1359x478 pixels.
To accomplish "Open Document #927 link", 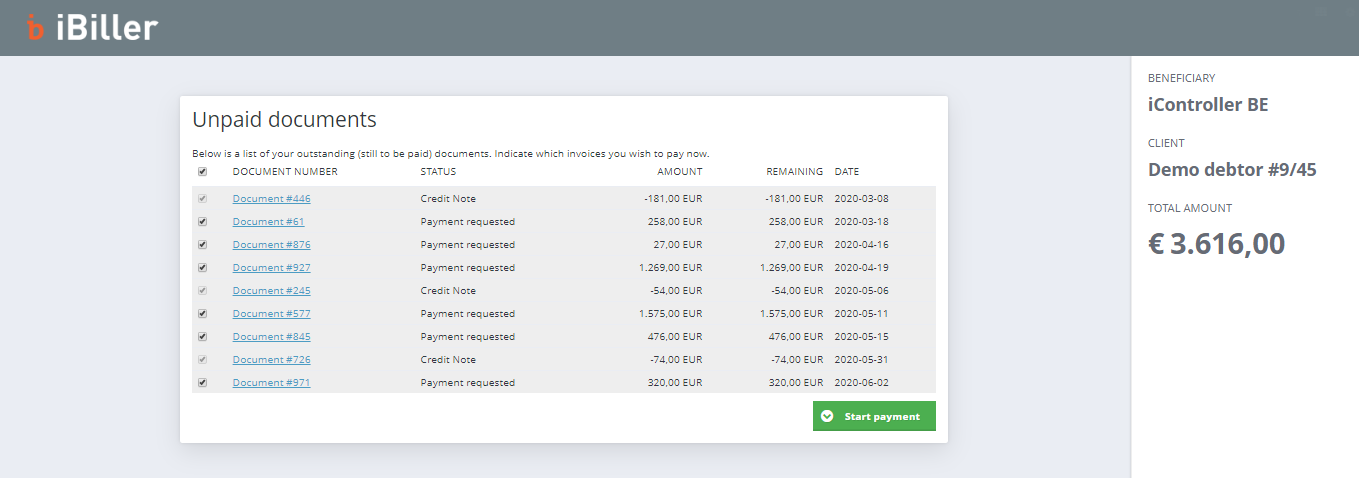I will (x=271, y=267).
